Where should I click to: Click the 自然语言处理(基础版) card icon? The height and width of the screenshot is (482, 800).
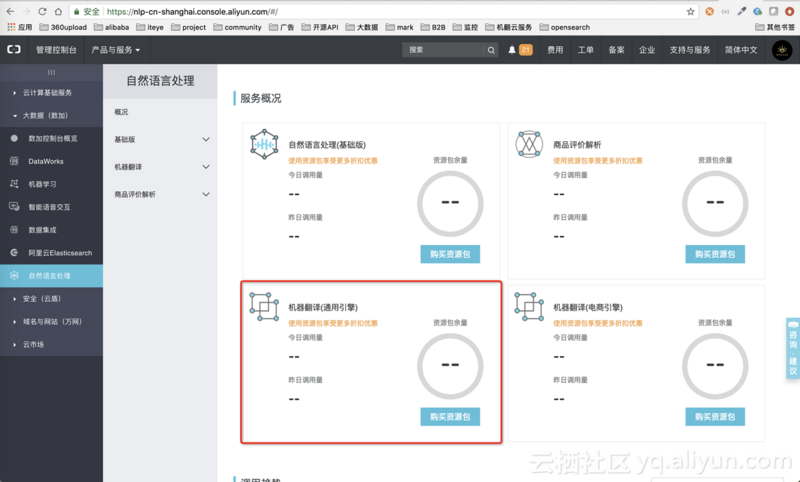(x=264, y=144)
